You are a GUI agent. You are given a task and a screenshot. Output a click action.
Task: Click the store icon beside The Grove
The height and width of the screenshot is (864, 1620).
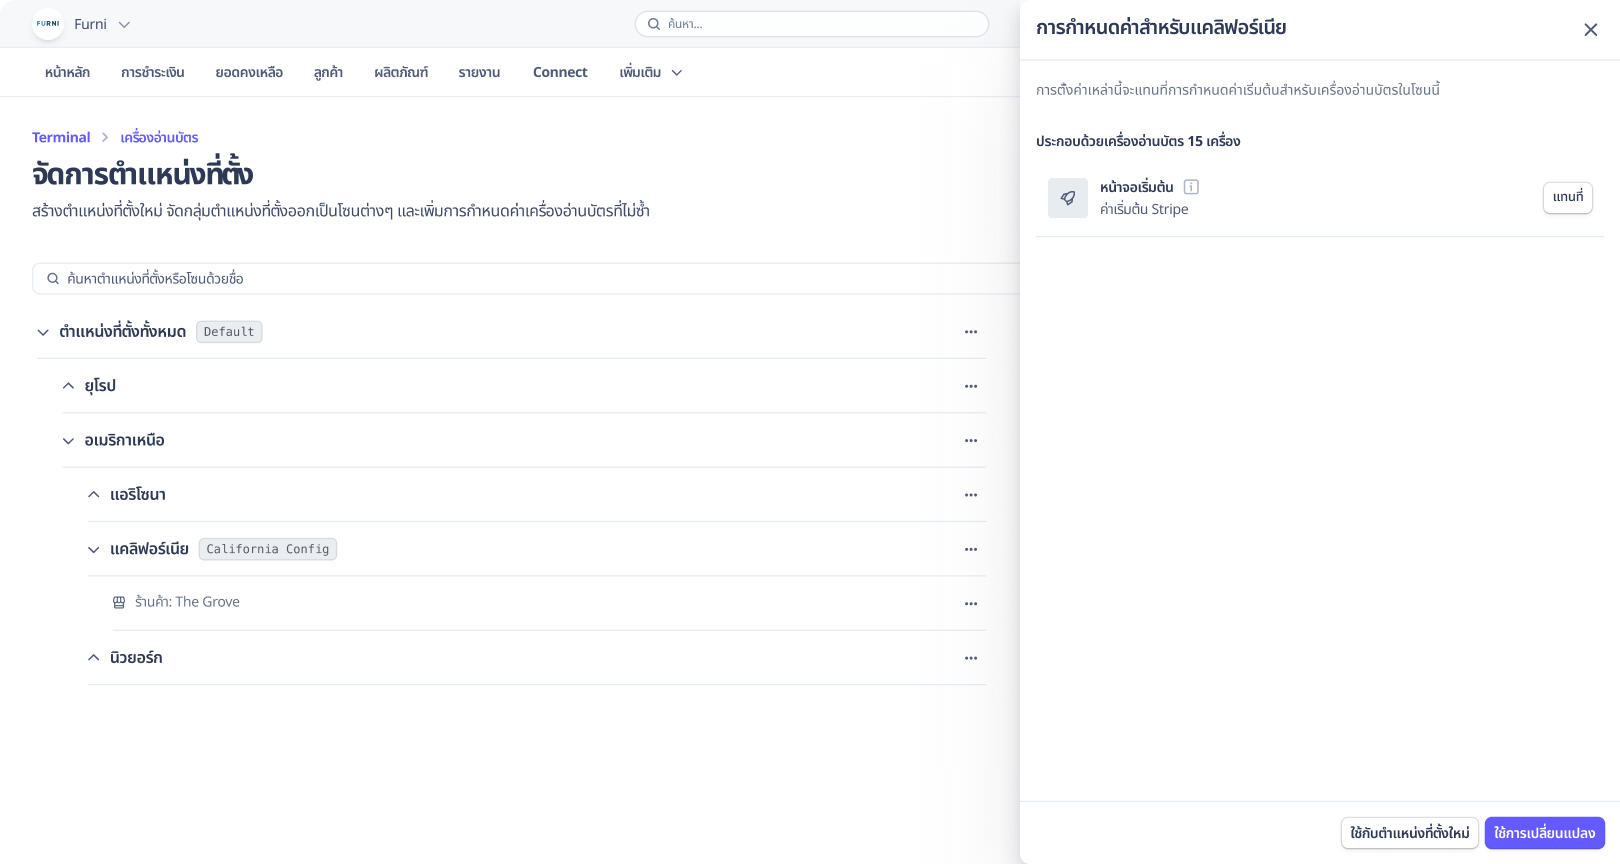point(119,602)
